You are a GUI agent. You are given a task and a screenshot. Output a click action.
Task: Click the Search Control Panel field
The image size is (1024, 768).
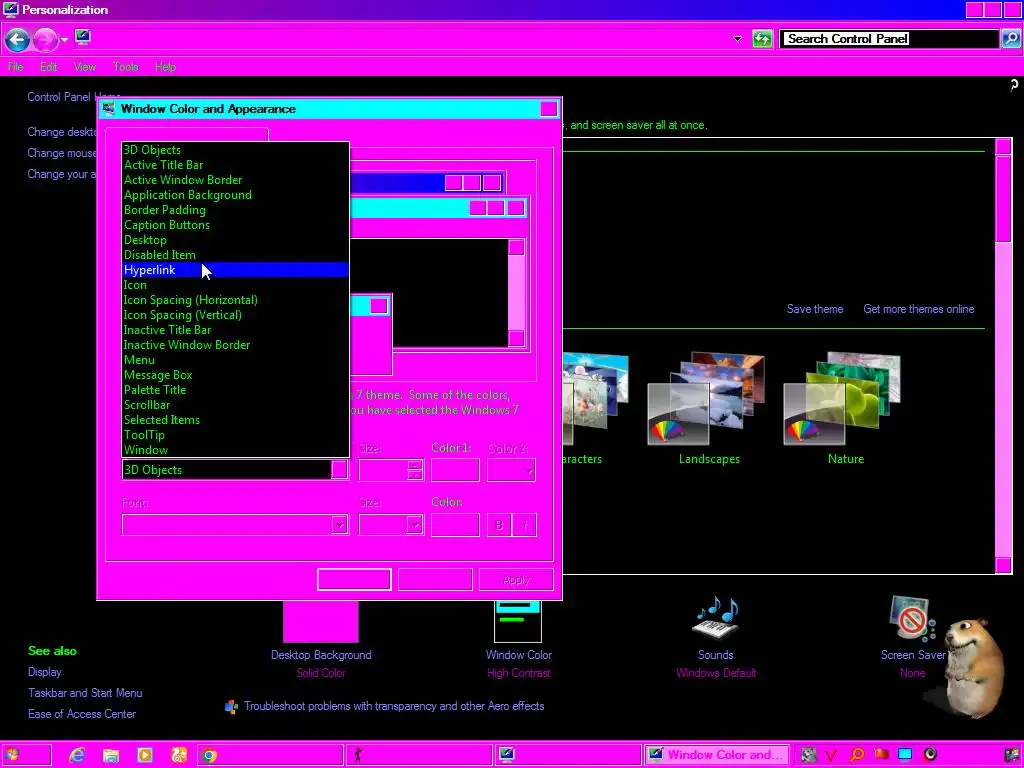889,39
